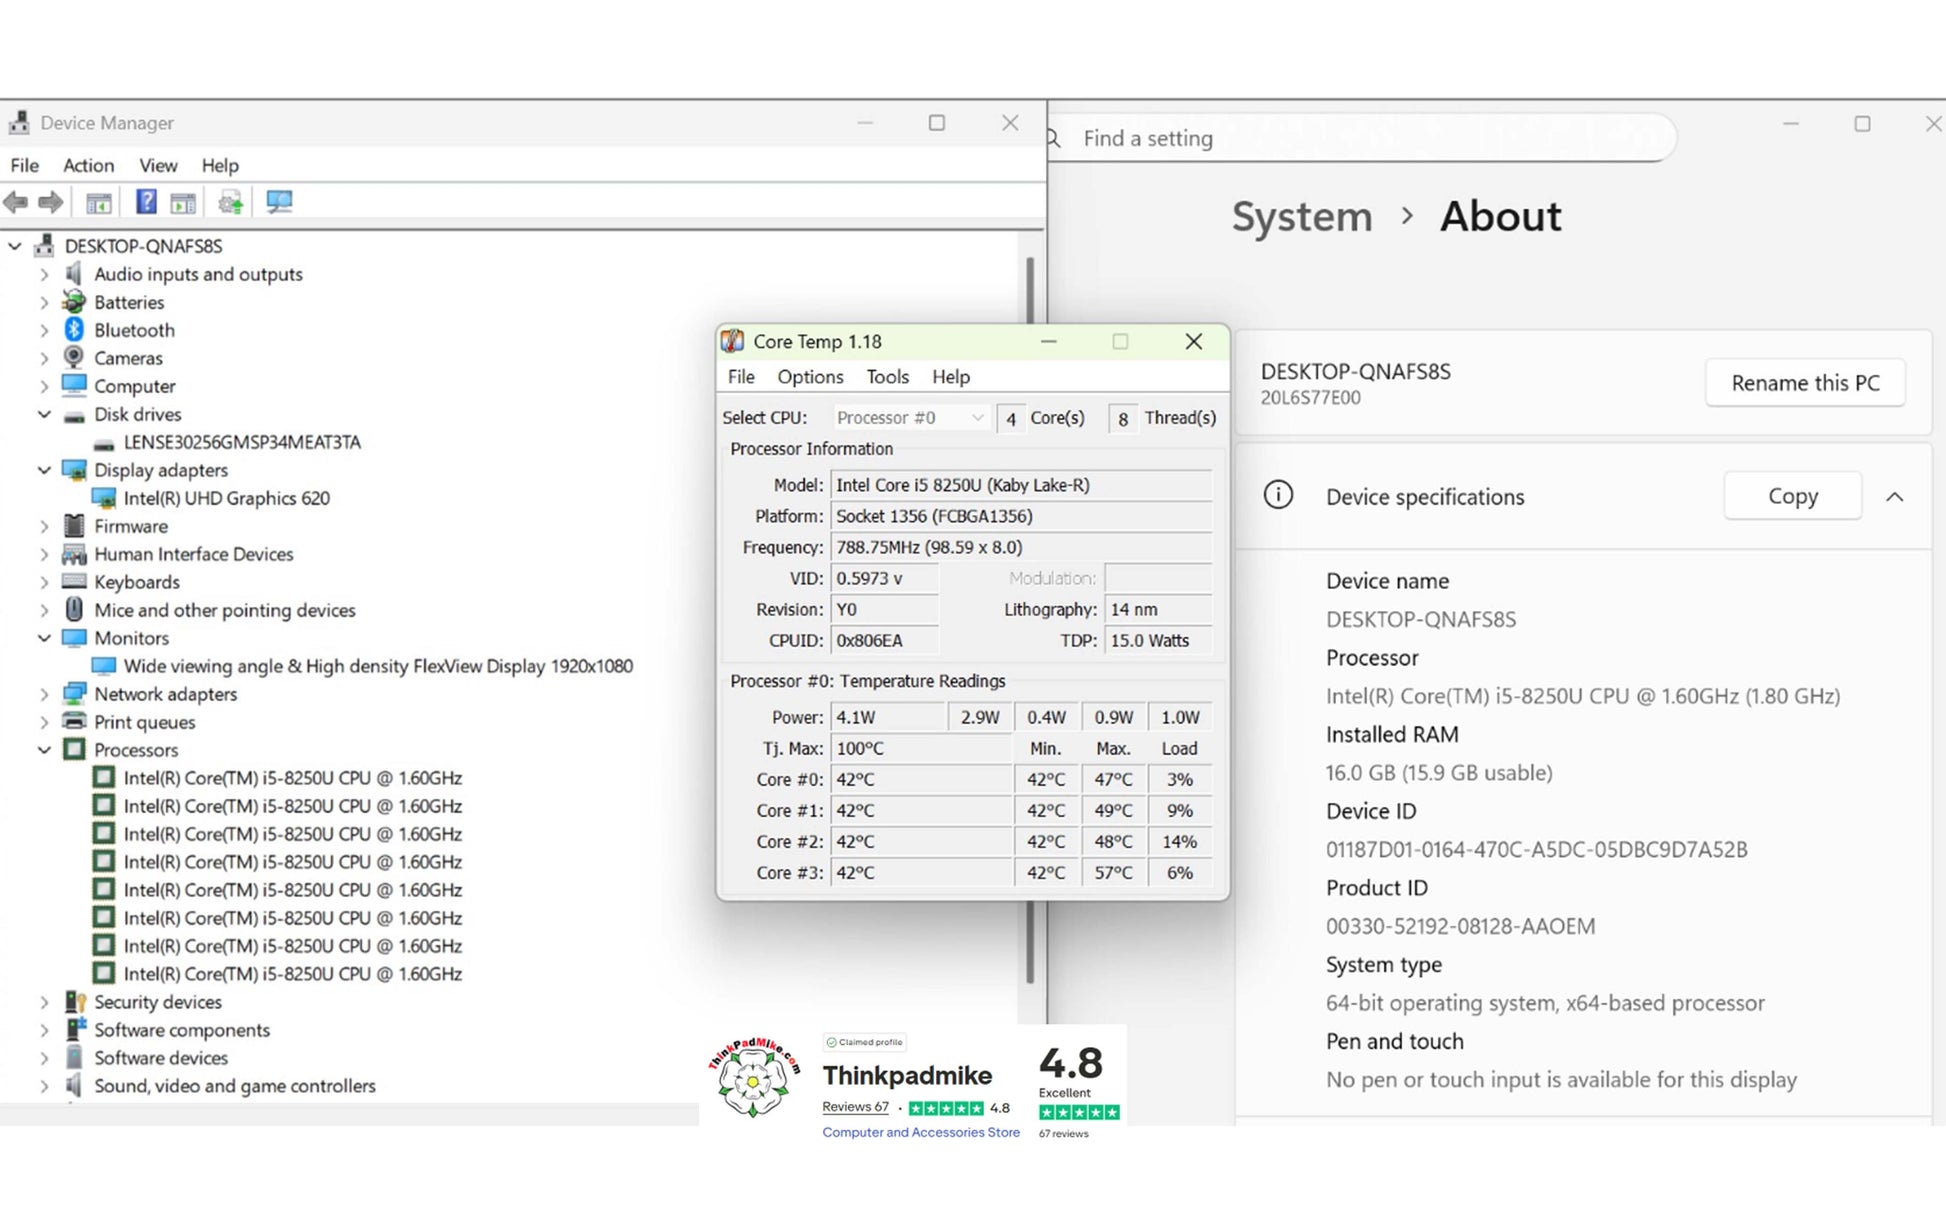Image resolution: width=1946 pixels, height=1223 pixels.
Task: Open Core Temp Options menu
Action: tap(810, 377)
